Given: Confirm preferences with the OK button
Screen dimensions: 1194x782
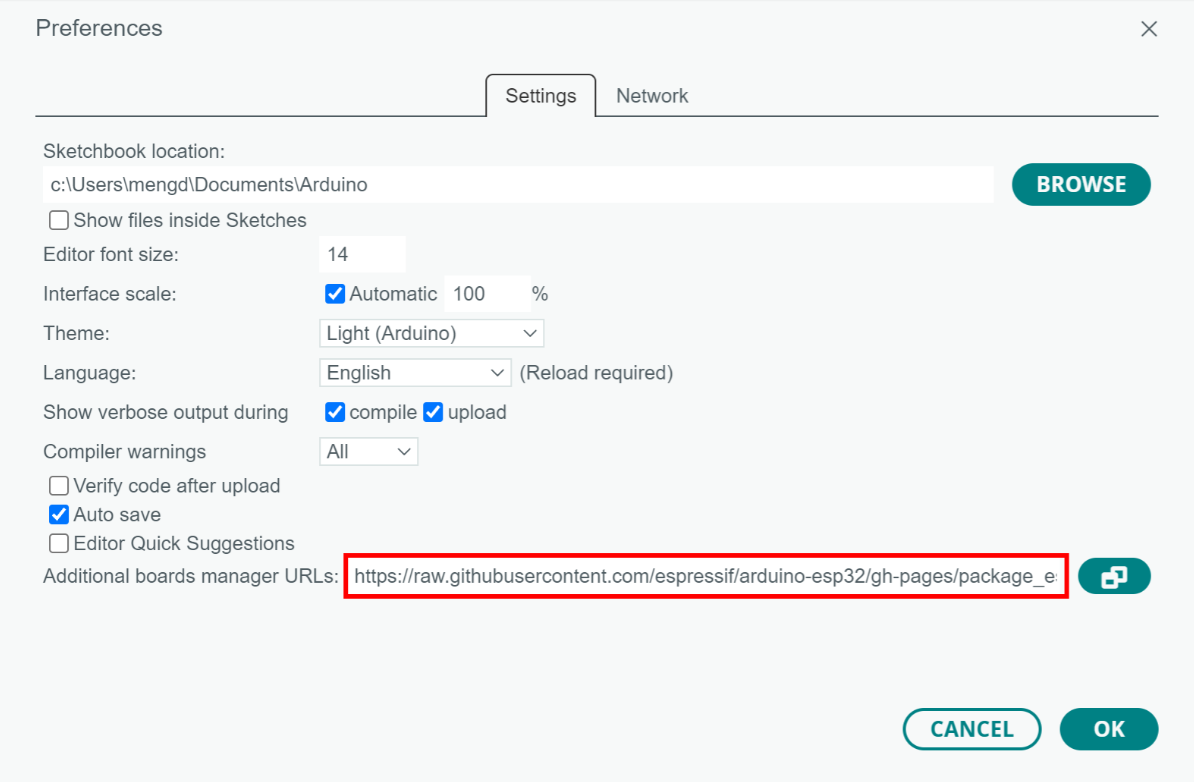Looking at the screenshot, I should click(1108, 729).
